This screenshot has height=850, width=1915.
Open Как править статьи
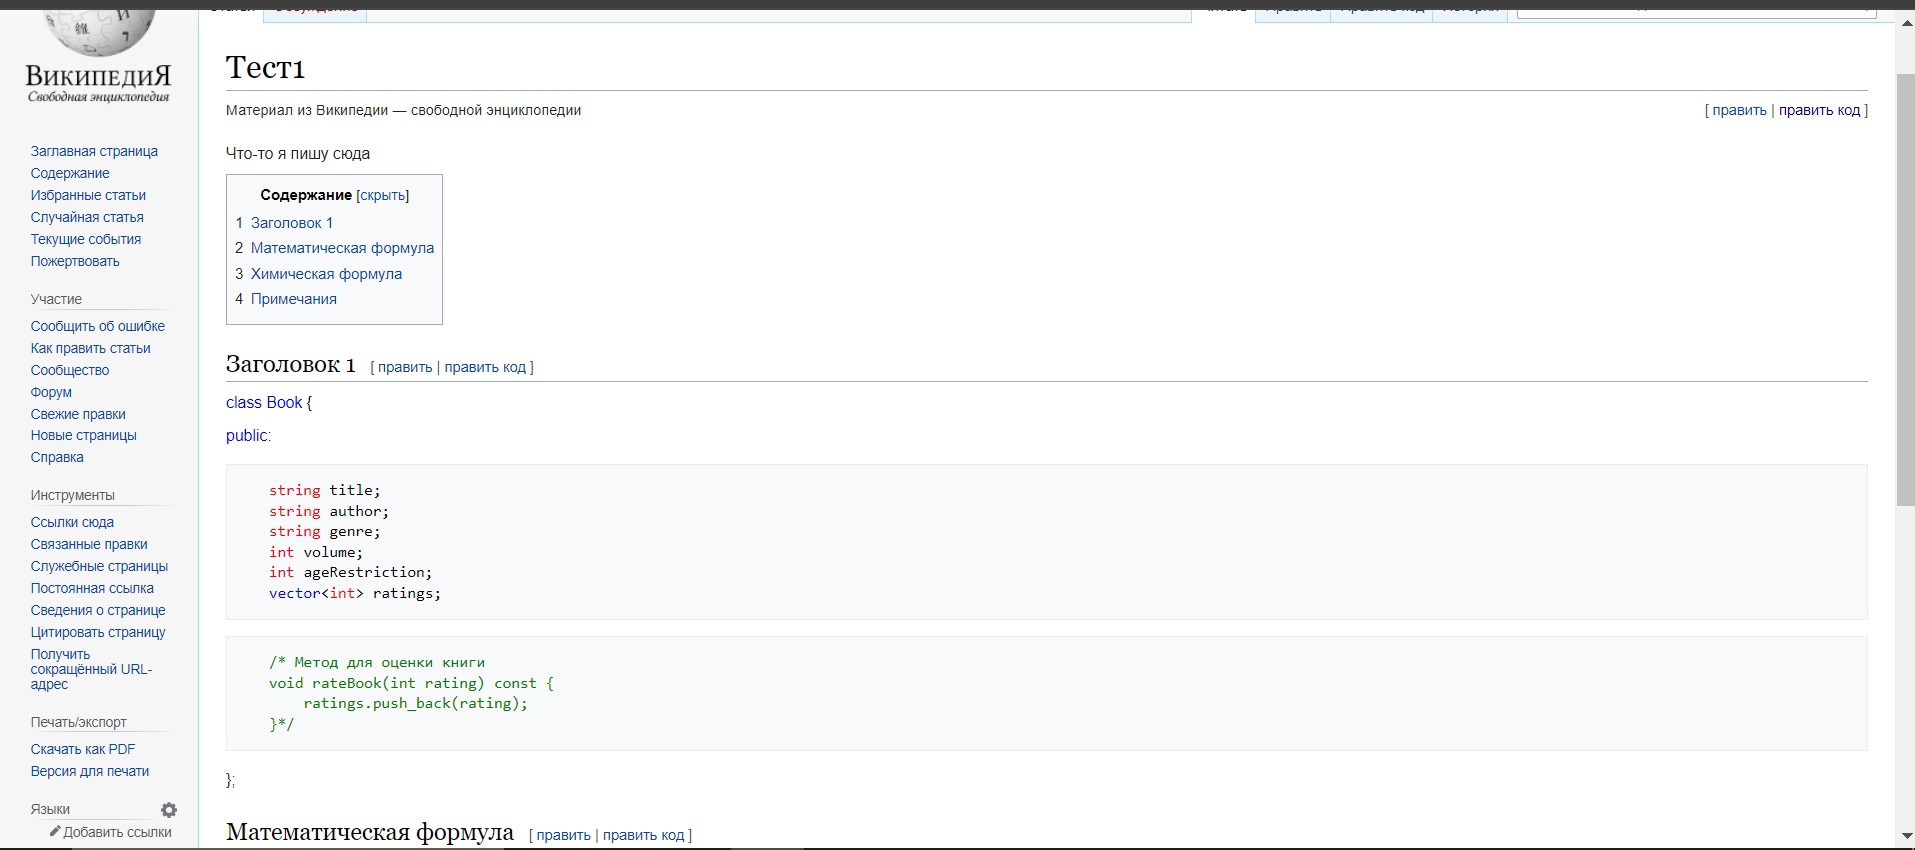pos(91,348)
